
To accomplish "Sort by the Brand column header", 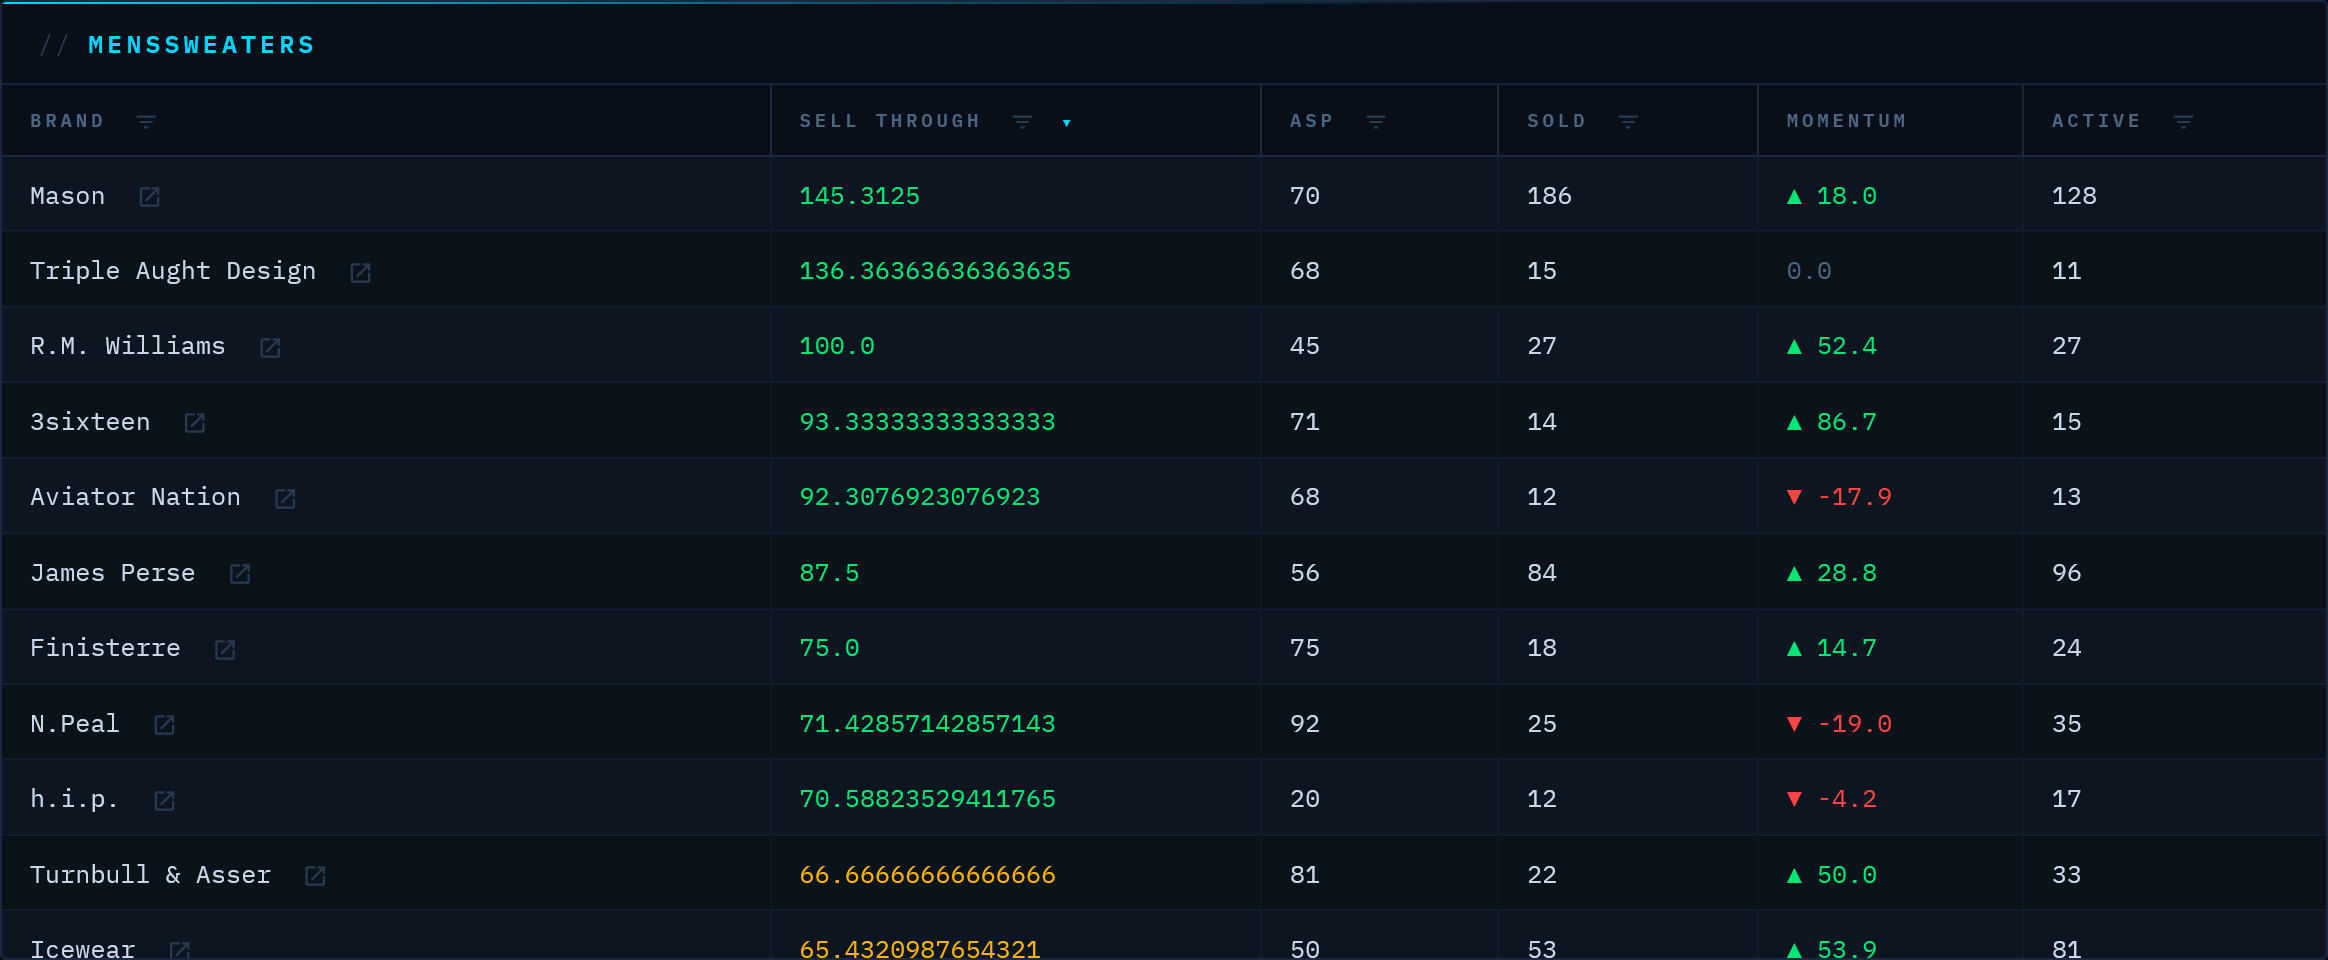I will 67,121.
